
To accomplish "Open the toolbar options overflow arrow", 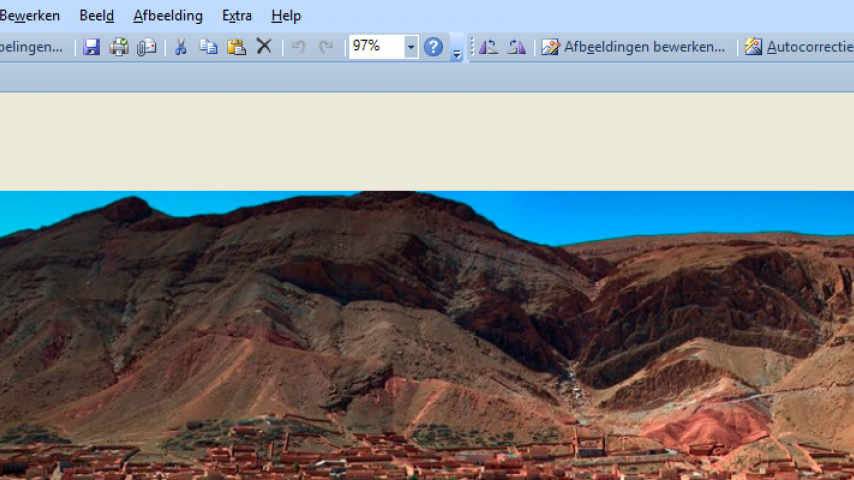I will coord(457,52).
